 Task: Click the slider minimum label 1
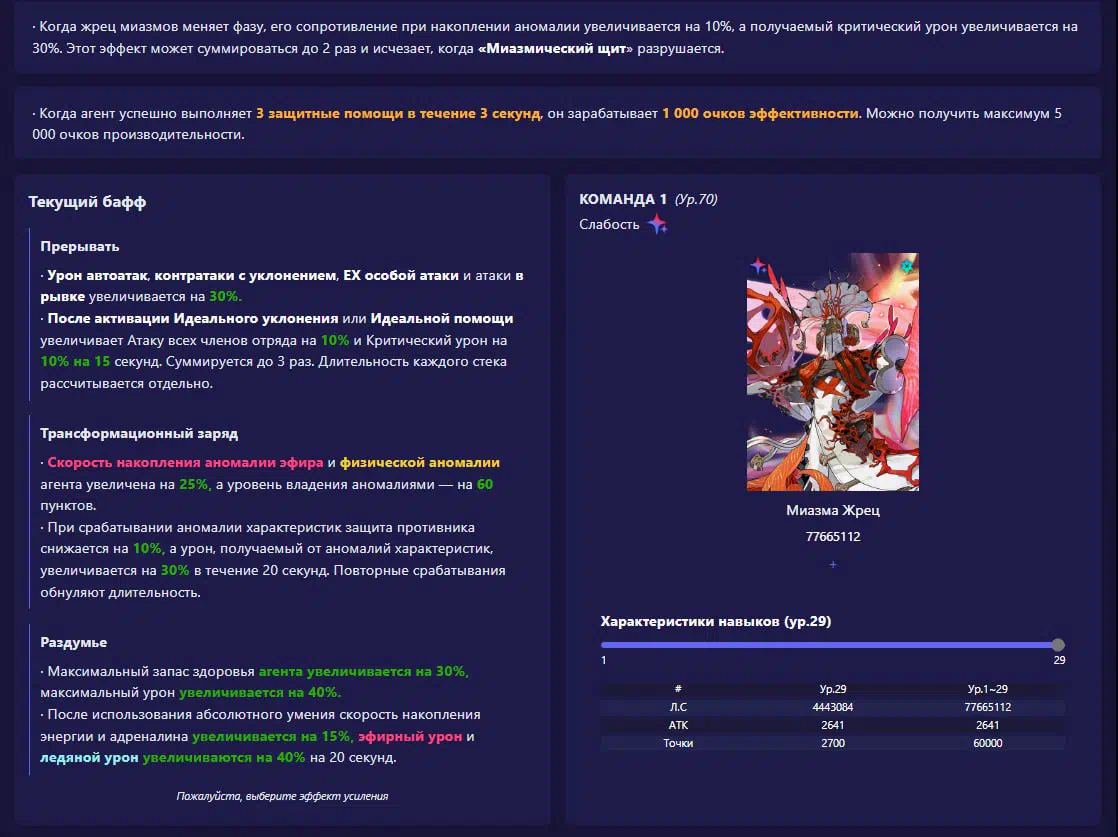603,660
